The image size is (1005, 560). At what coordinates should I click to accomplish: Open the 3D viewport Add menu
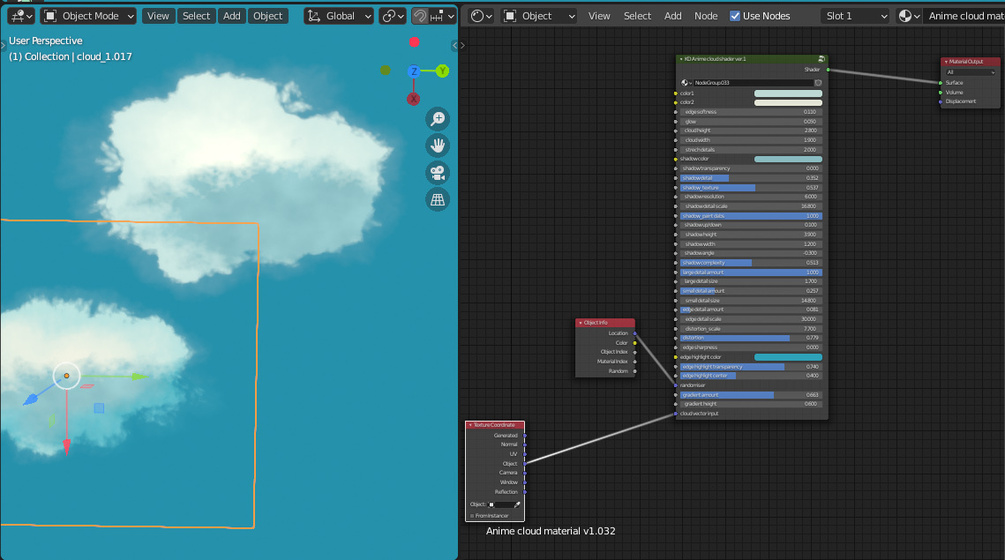tap(231, 16)
